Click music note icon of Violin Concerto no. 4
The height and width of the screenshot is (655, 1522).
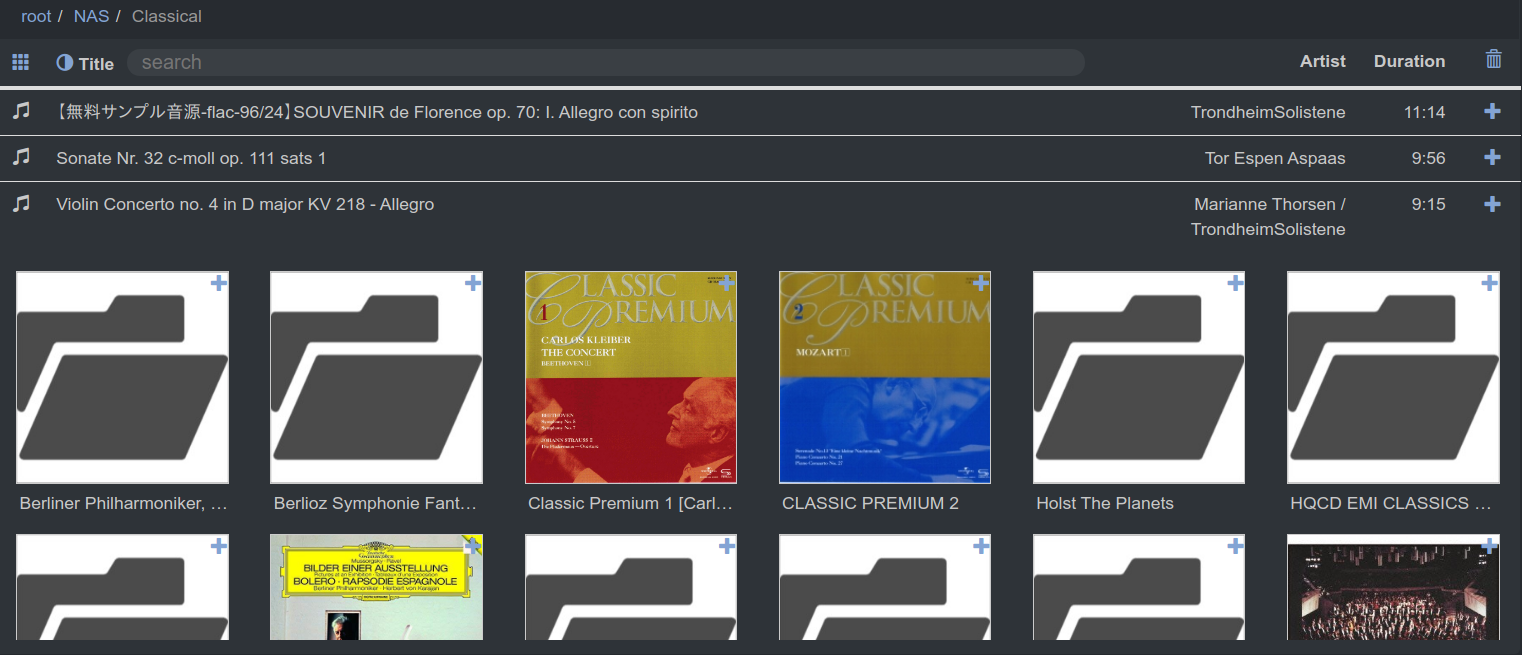point(21,203)
